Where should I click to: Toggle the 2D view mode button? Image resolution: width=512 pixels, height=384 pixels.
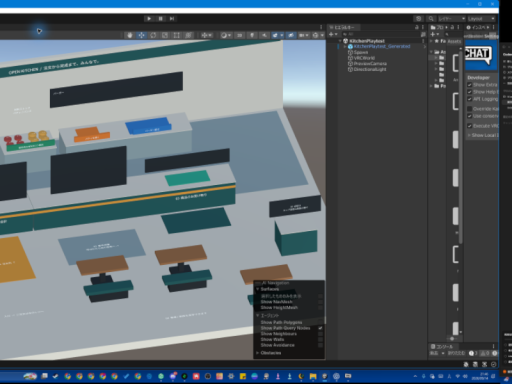[239, 35]
